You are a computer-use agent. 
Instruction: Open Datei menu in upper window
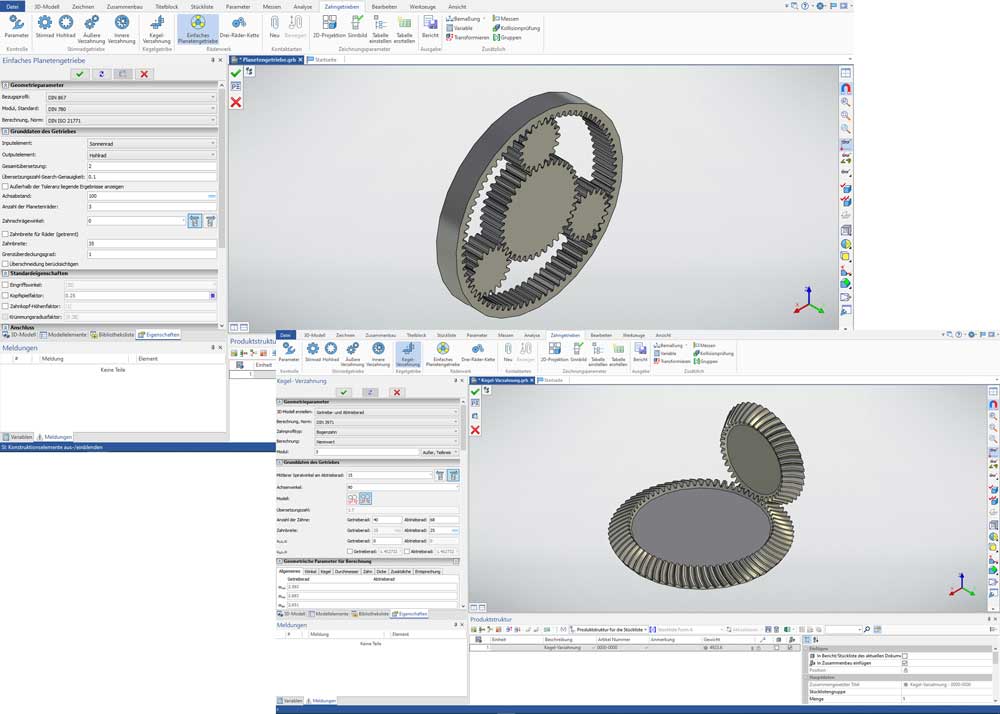click(13, 6)
